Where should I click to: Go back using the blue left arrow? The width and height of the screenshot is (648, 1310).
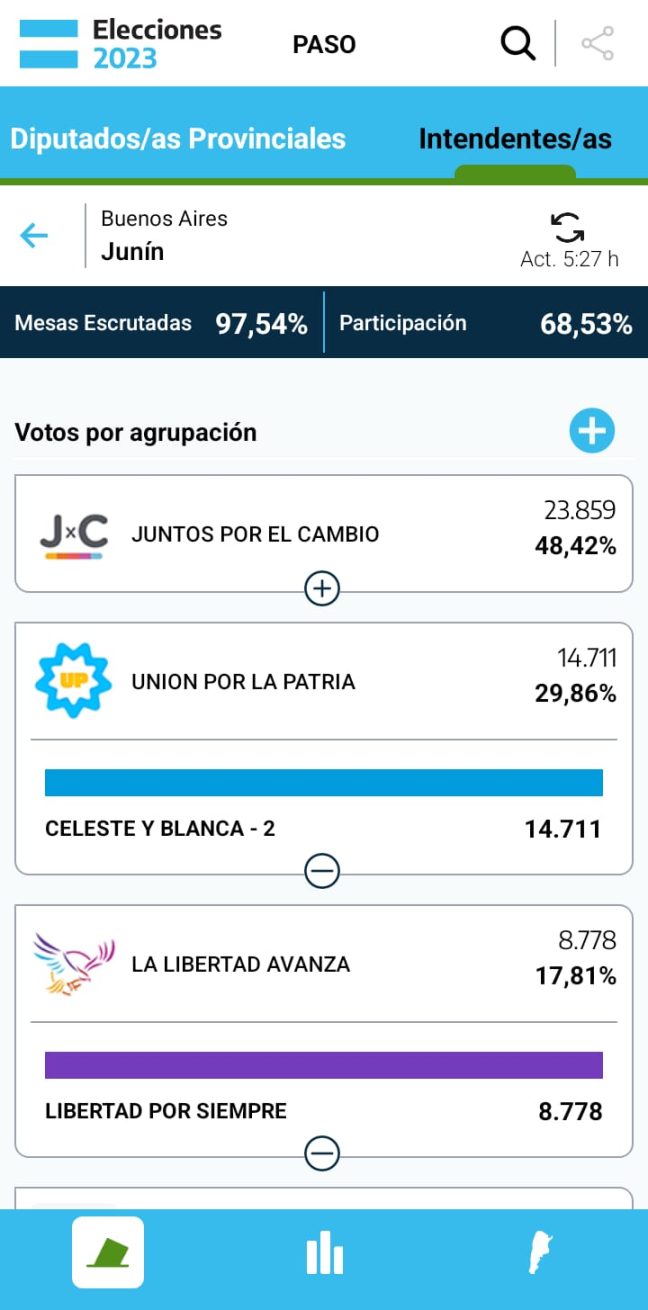click(34, 236)
